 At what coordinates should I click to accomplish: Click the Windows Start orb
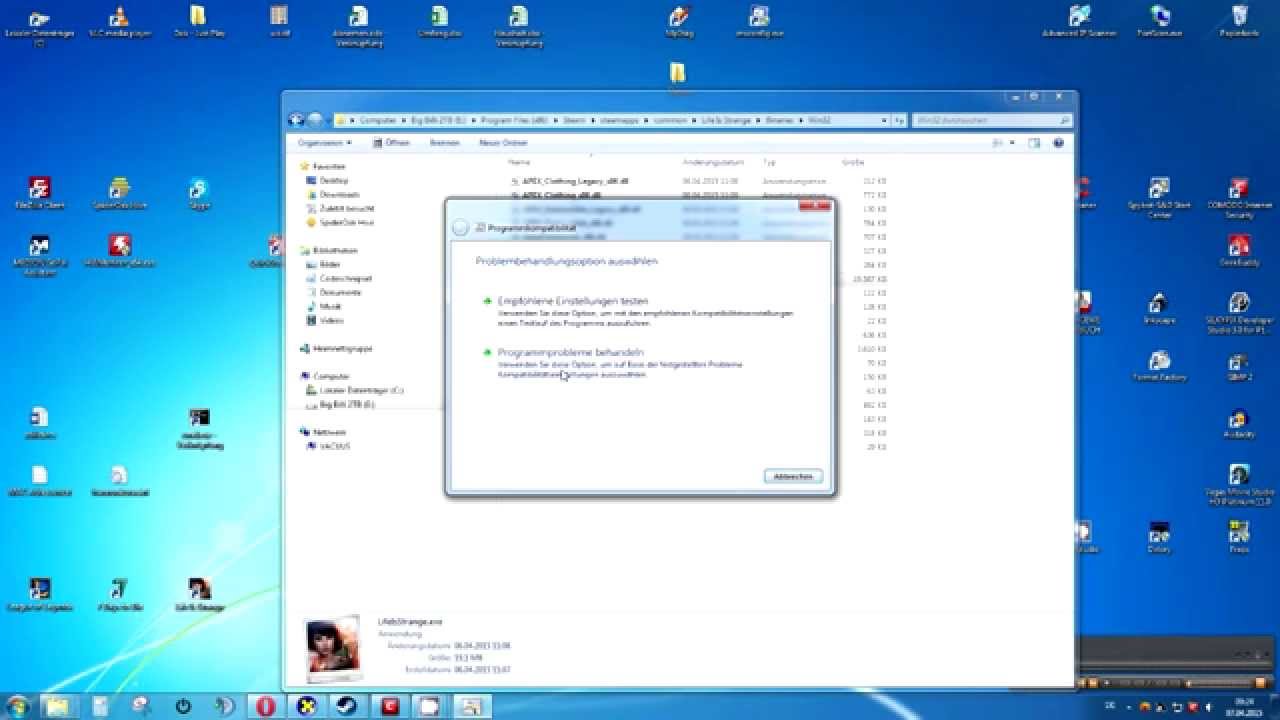19,705
